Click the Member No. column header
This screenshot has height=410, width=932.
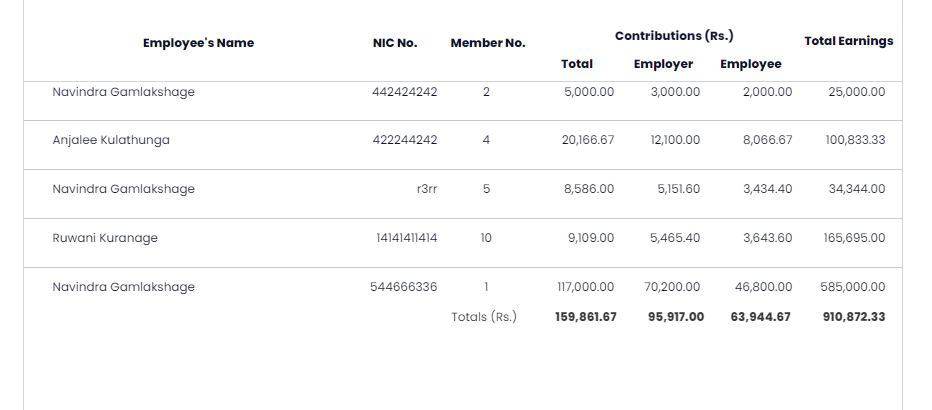[x=487, y=43]
